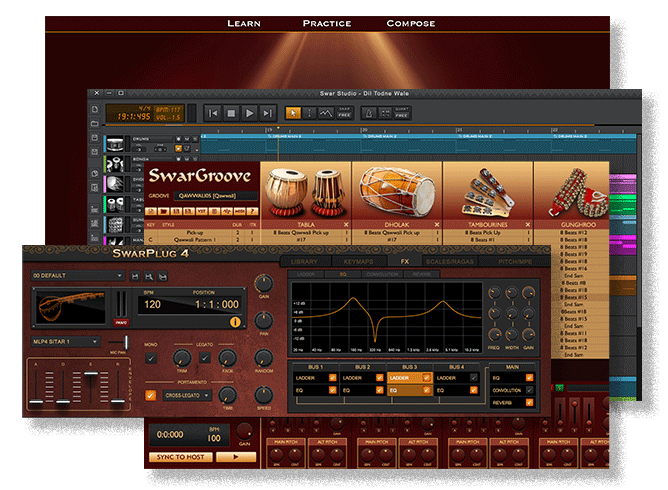Close the Tambourines instrument panel in SwarGroove
Screen dimensions: 668x490
coord(527,225)
